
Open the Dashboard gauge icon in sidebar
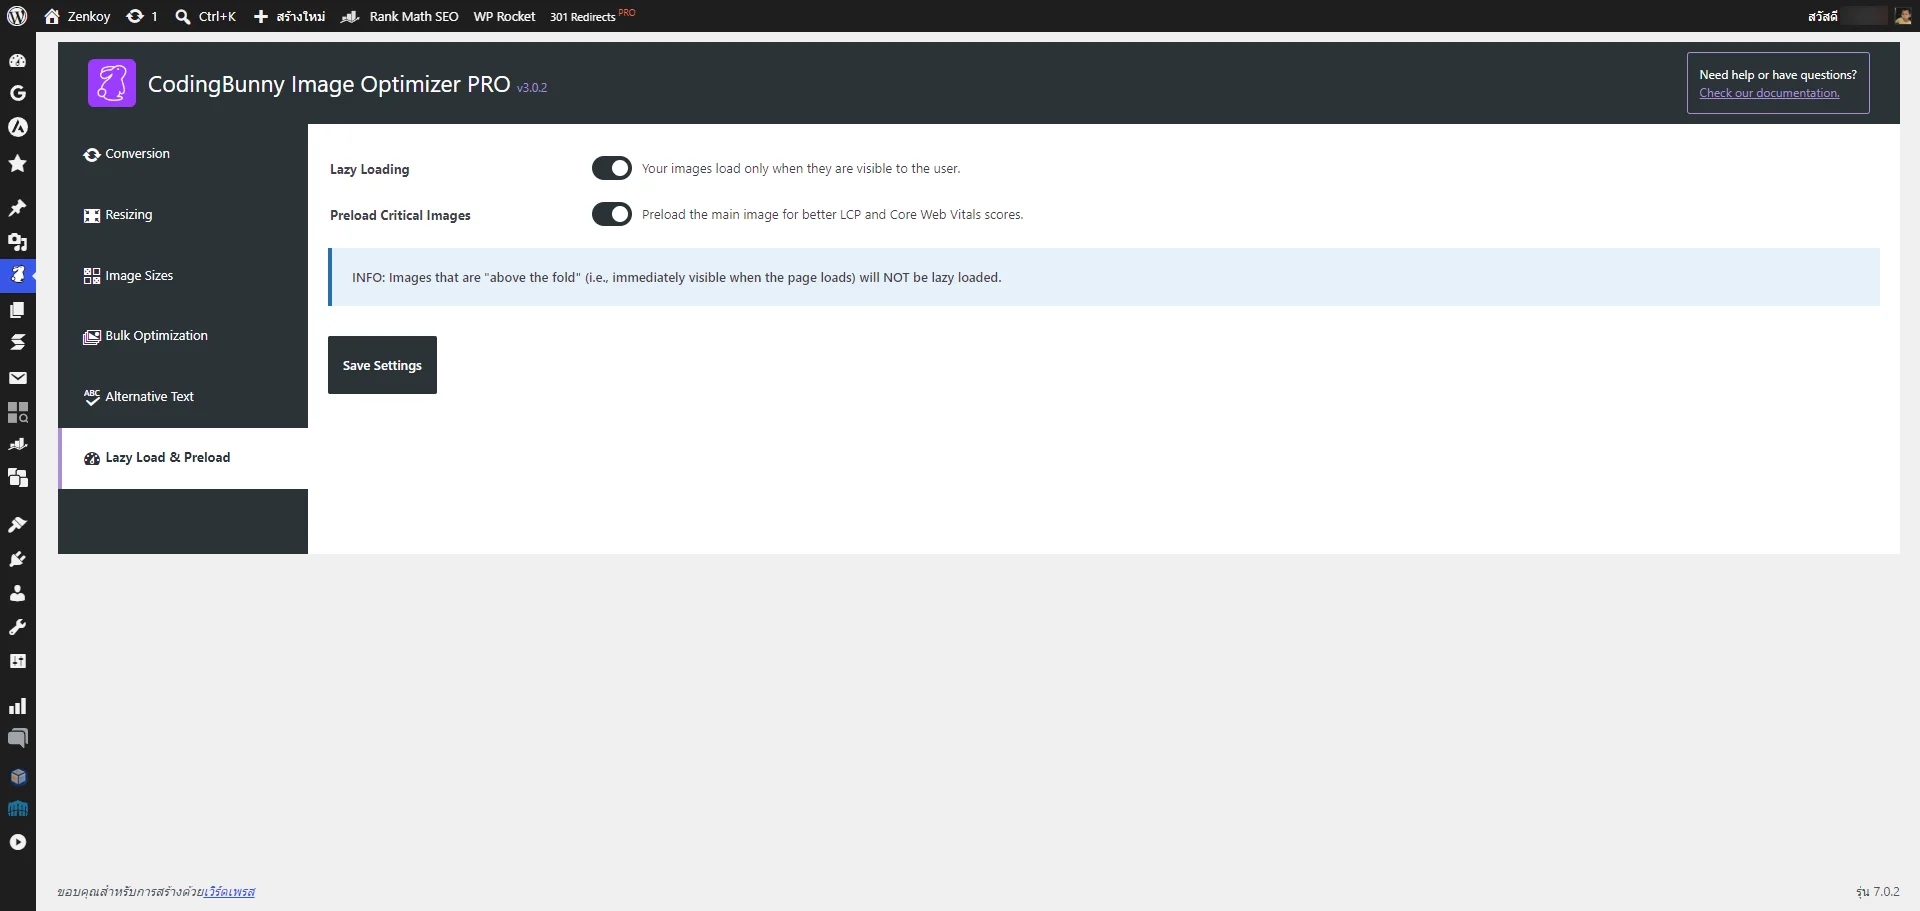[x=17, y=60]
